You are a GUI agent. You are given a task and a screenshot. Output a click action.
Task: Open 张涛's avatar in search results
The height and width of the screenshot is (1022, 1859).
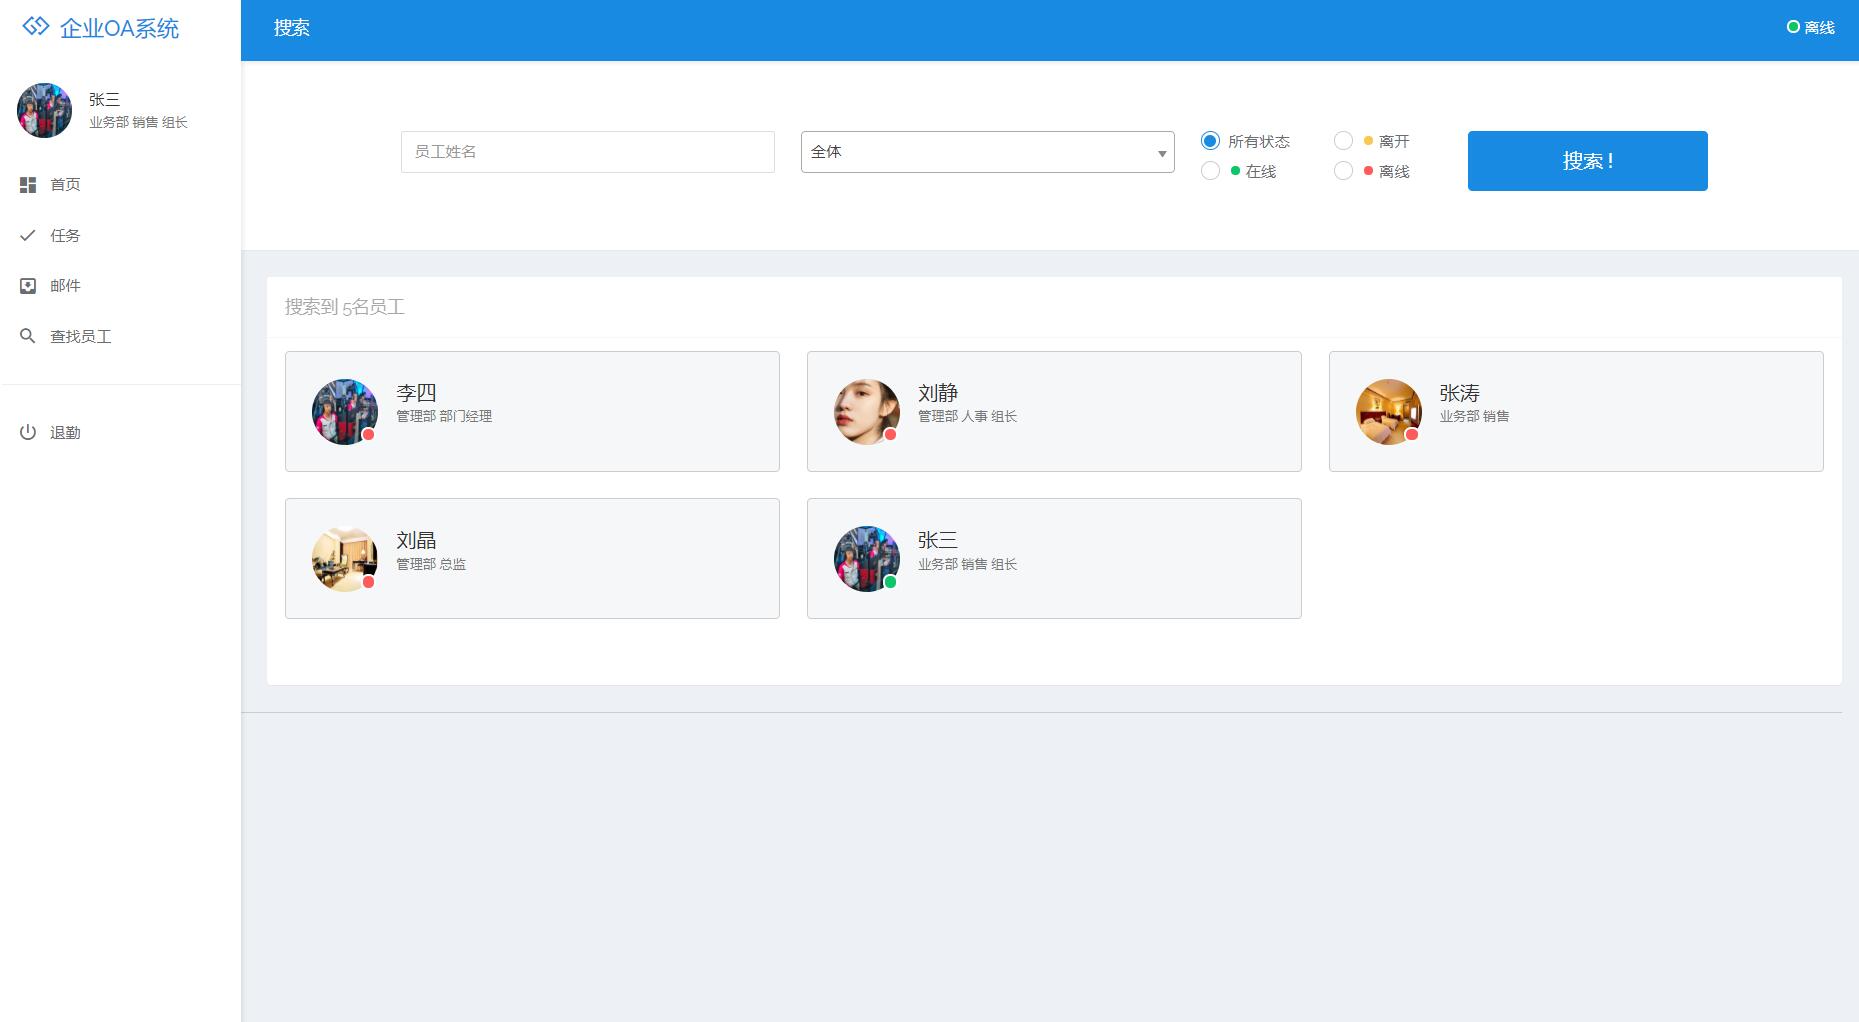[1389, 412]
